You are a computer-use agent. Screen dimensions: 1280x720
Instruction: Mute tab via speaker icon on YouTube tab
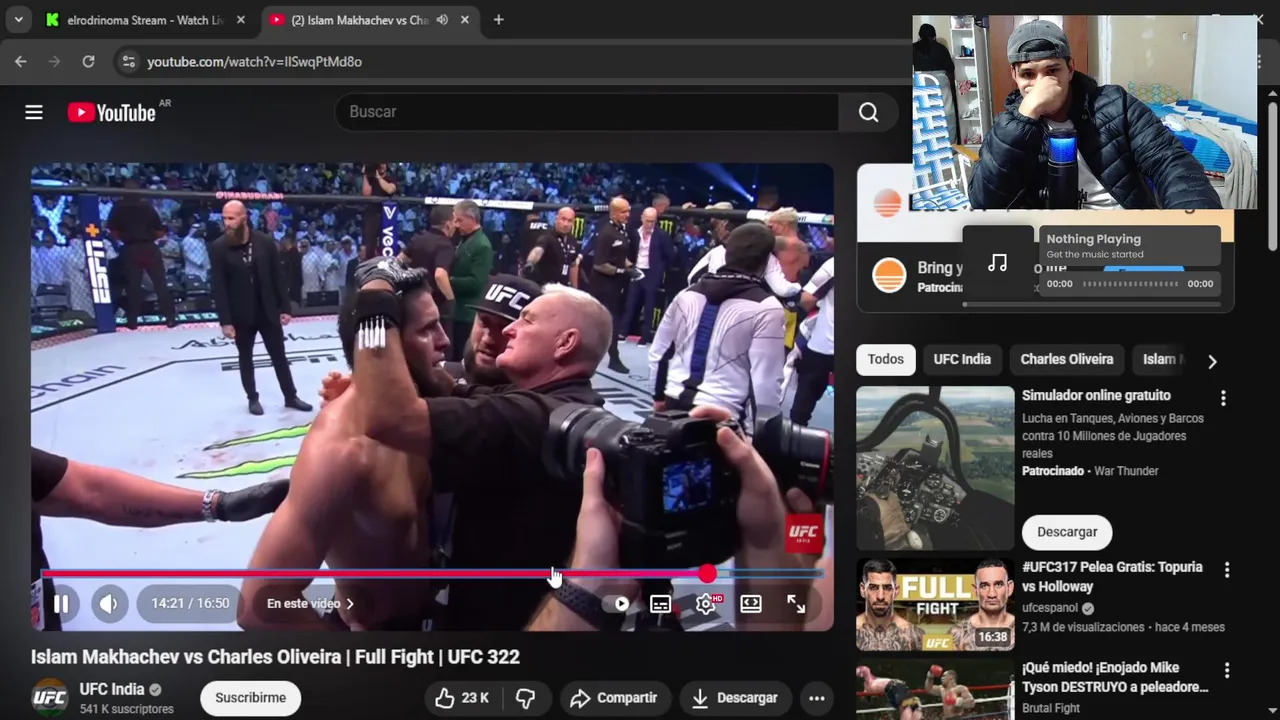coord(442,20)
